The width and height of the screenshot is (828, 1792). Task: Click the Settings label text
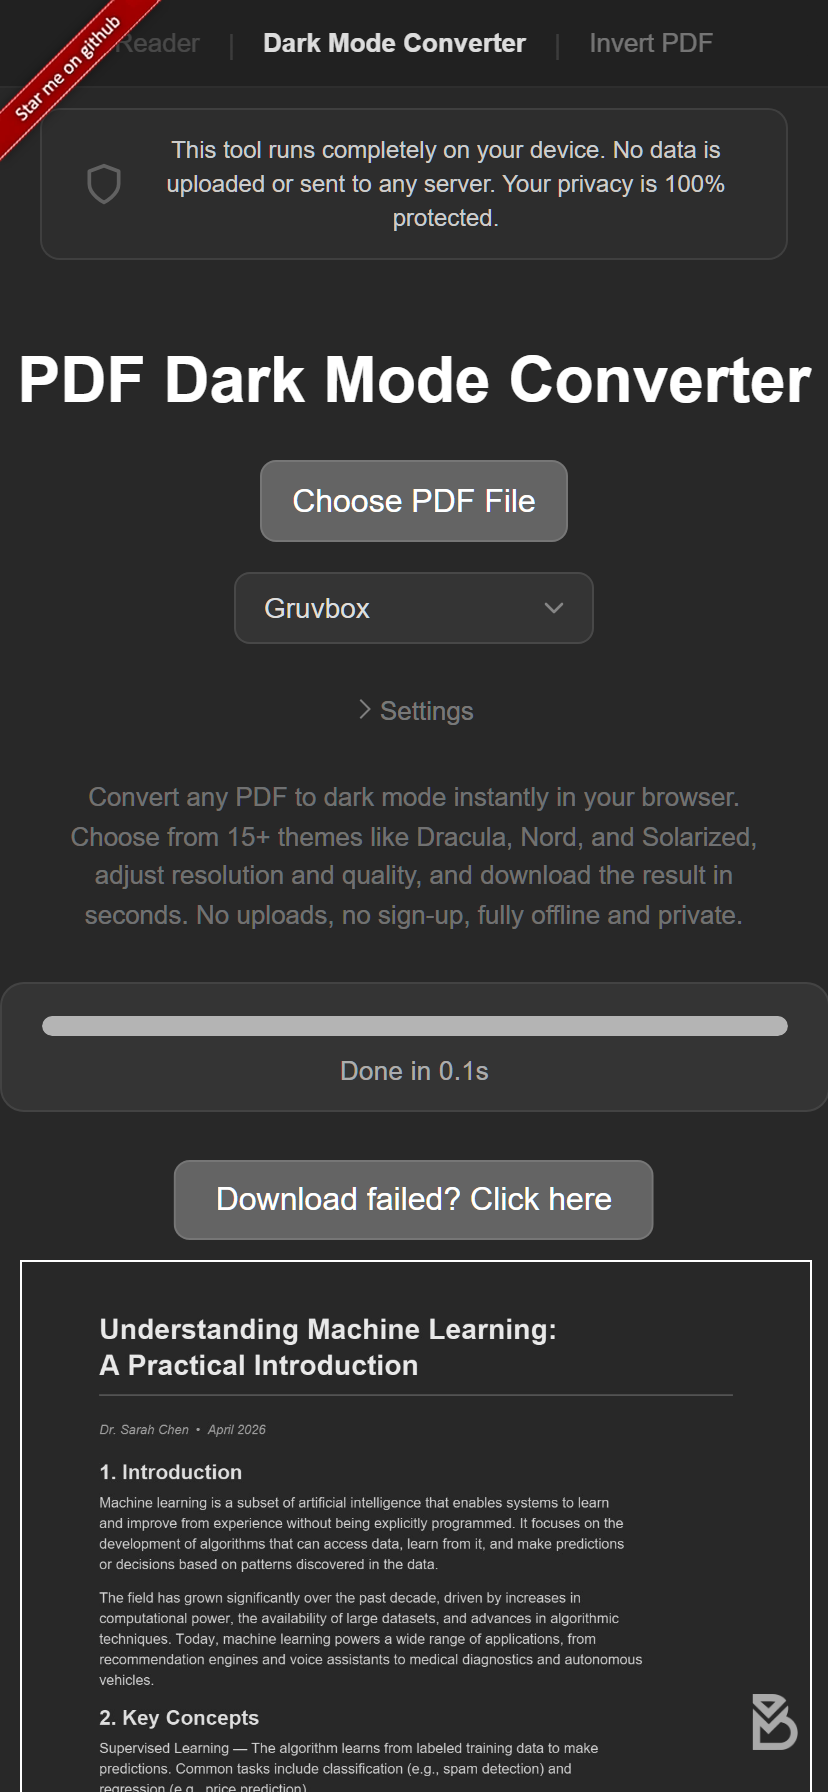[425, 710]
